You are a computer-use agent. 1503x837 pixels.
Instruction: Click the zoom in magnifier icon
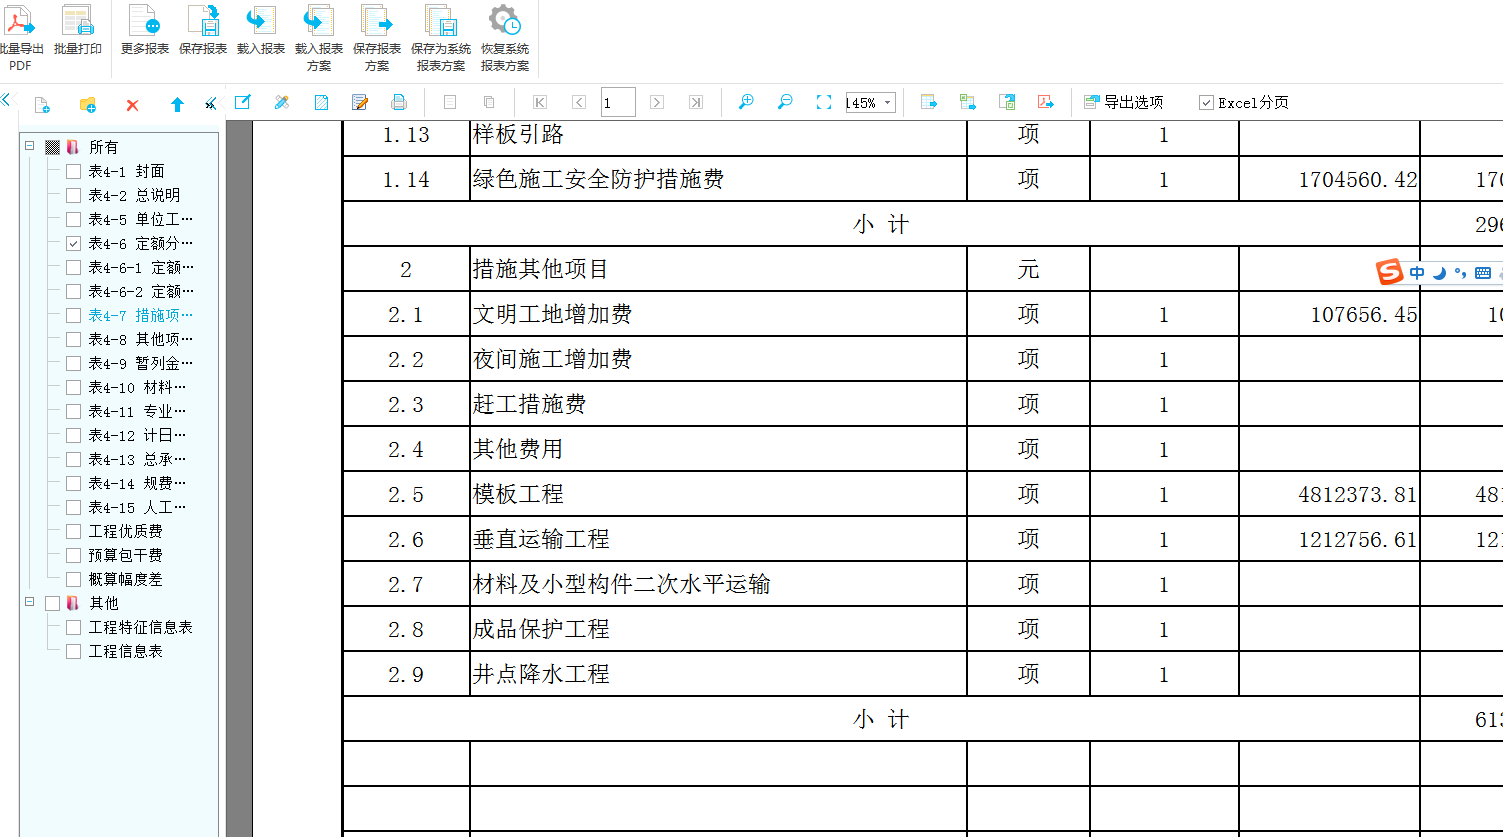click(x=746, y=102)
